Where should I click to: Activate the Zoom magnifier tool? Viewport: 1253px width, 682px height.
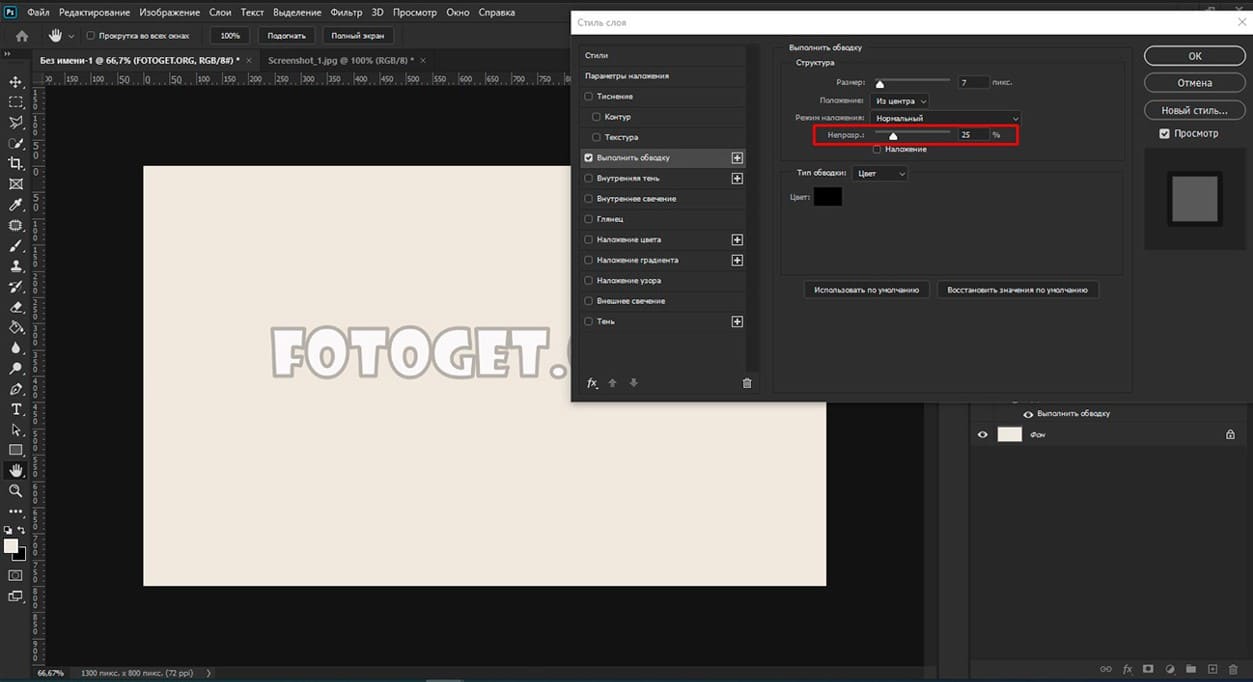coord(16,491)
